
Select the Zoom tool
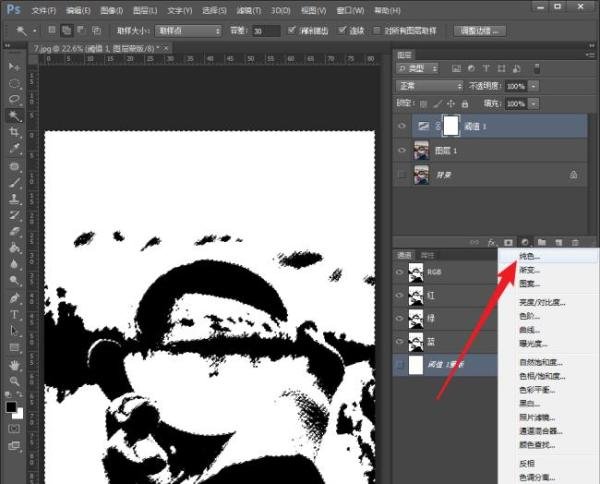(14, 381)
